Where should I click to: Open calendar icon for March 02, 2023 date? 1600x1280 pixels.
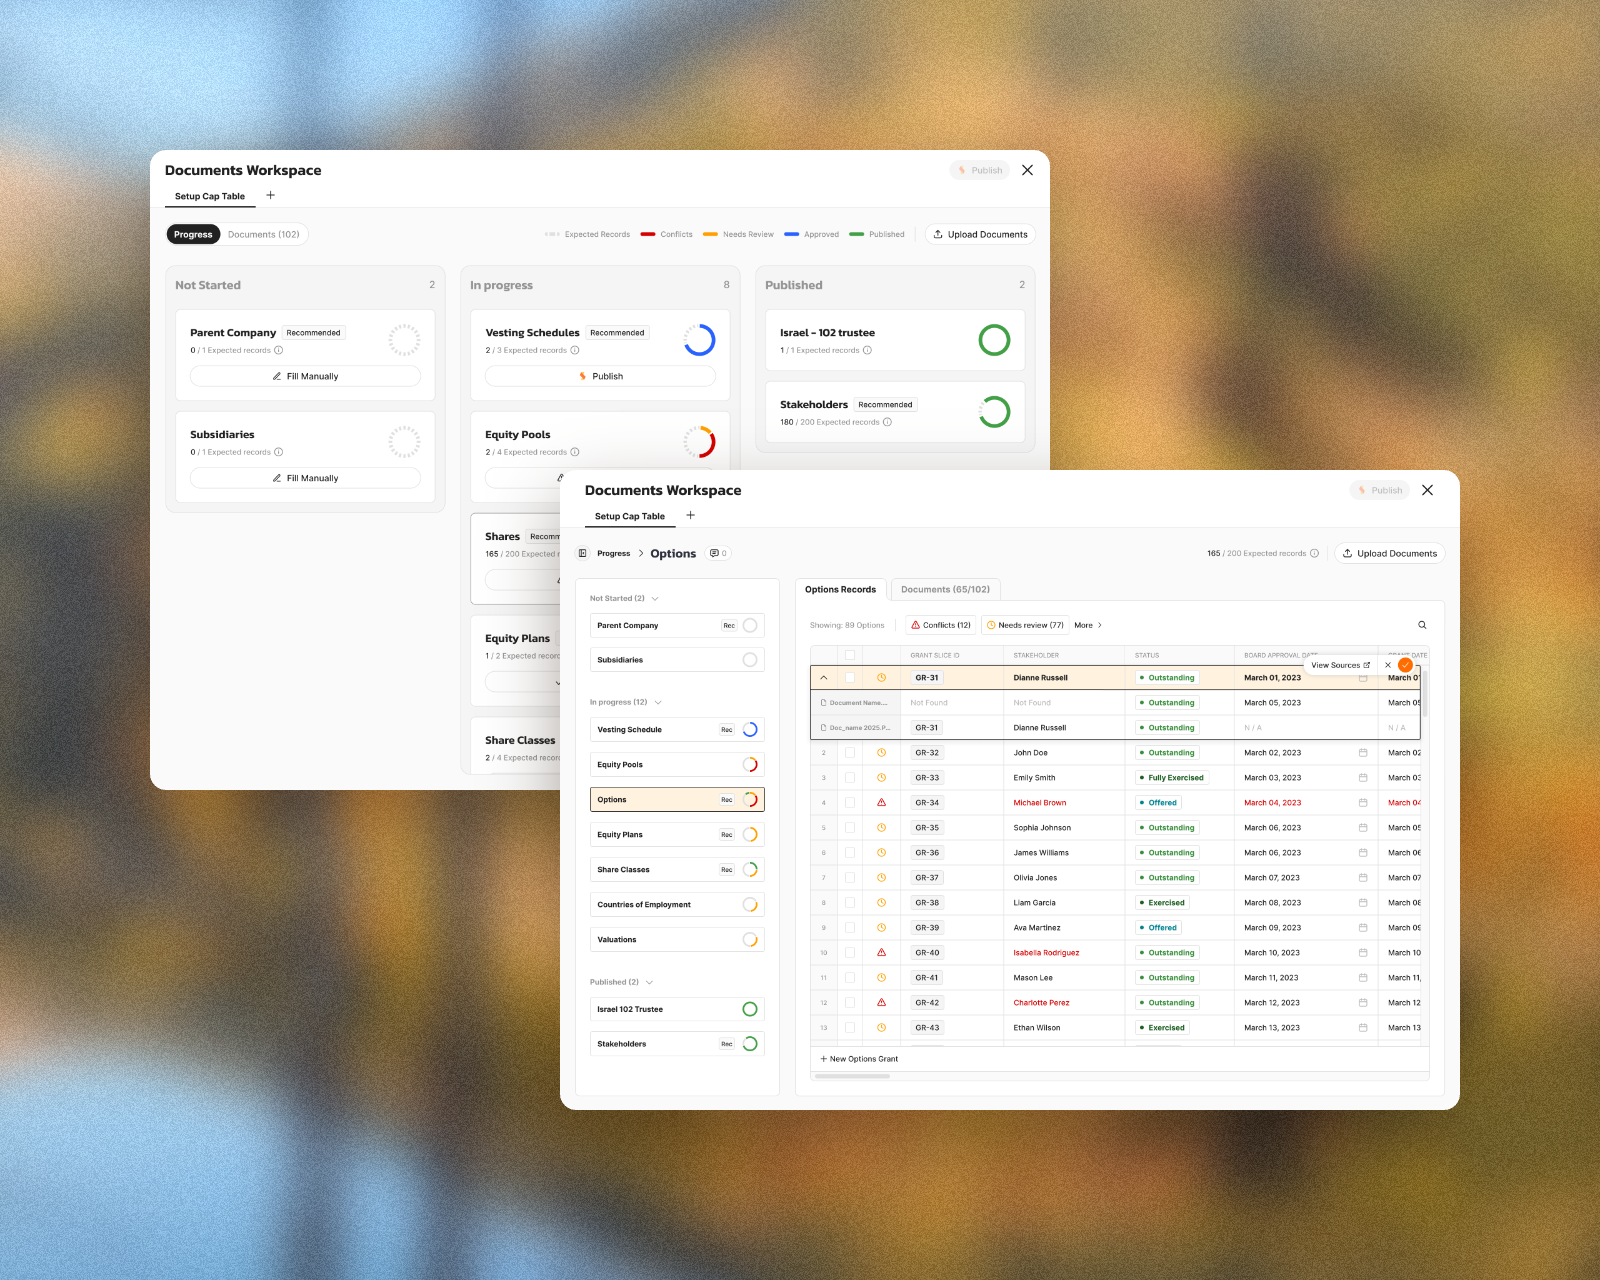1363,752
